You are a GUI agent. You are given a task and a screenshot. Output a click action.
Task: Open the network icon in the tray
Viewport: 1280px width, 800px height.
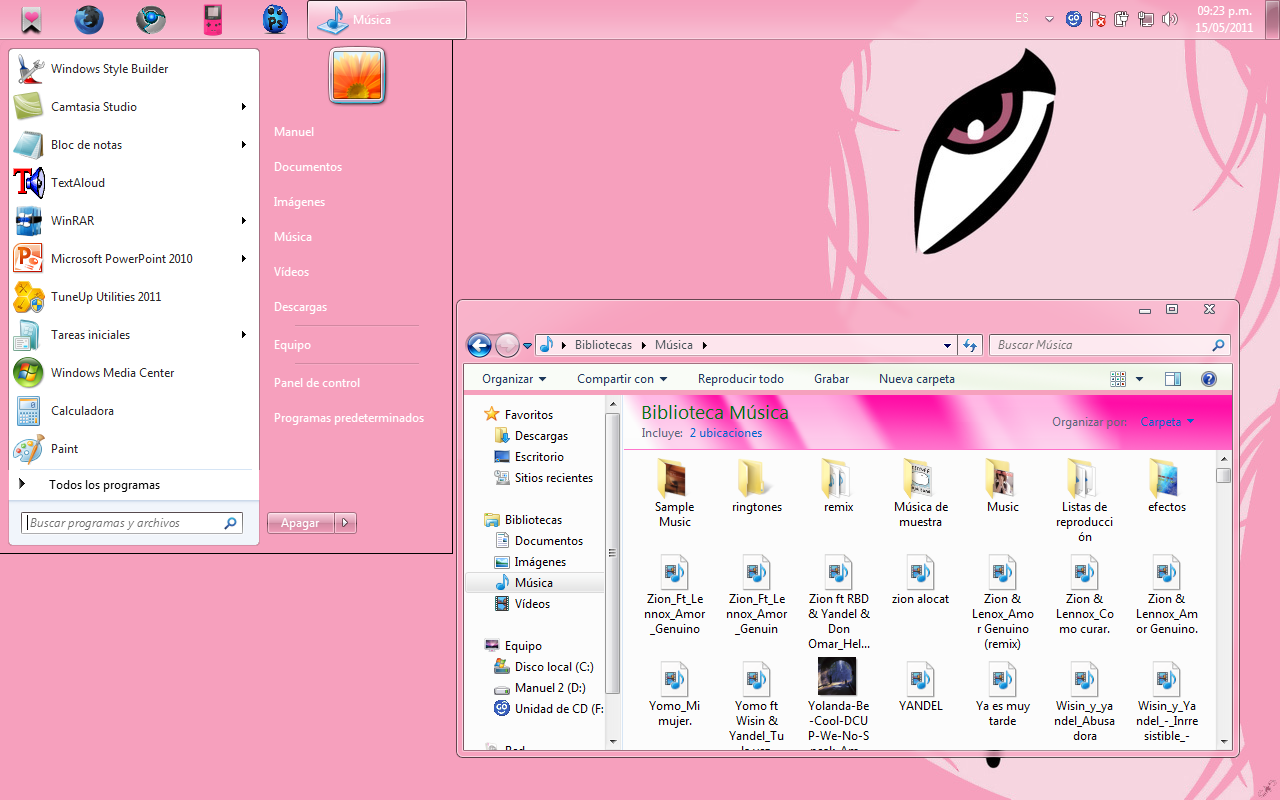(x=1146, y=18)
